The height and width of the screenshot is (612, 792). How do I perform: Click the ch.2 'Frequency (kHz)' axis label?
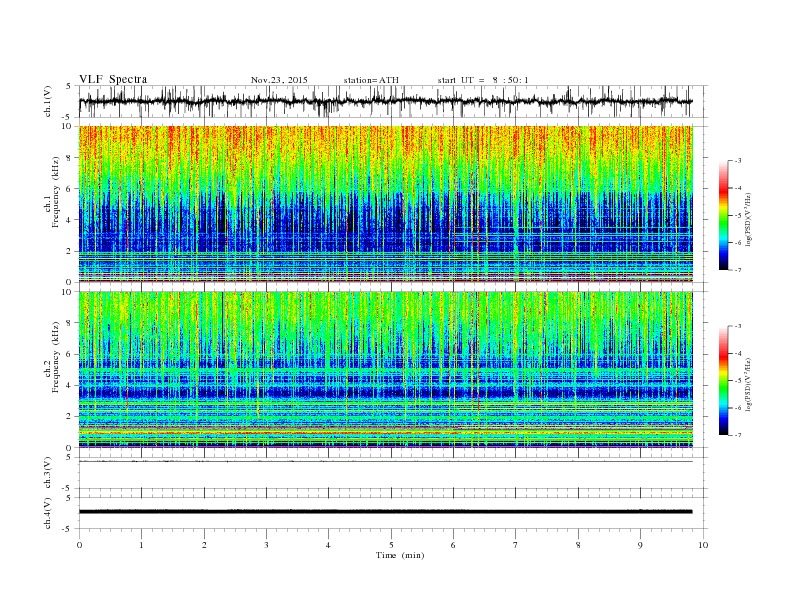56,357
